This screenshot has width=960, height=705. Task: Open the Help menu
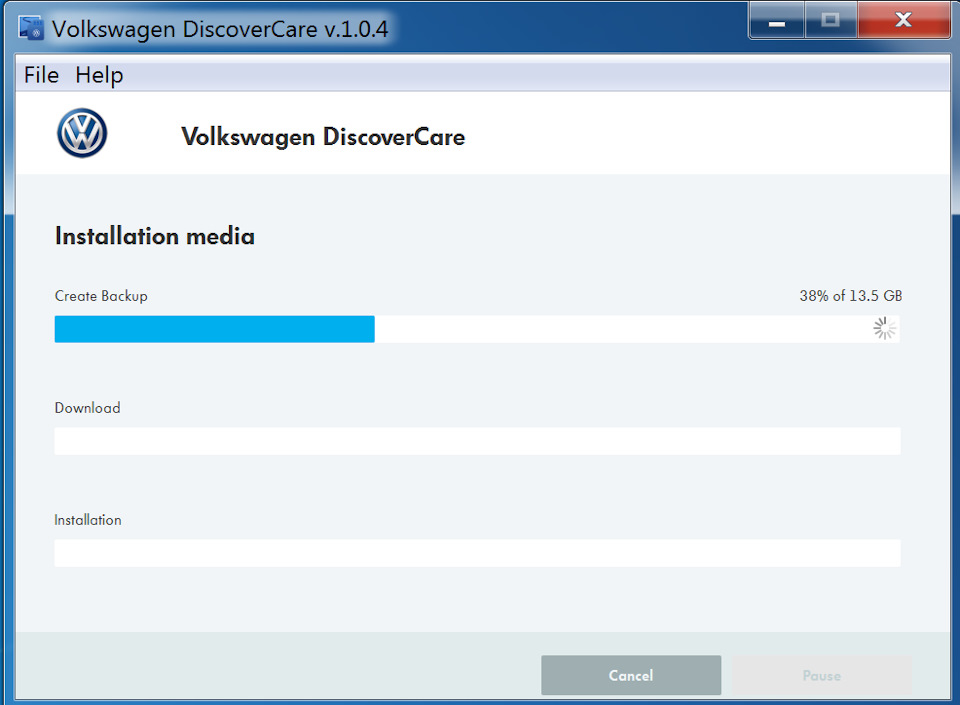(x=99, y=75)
